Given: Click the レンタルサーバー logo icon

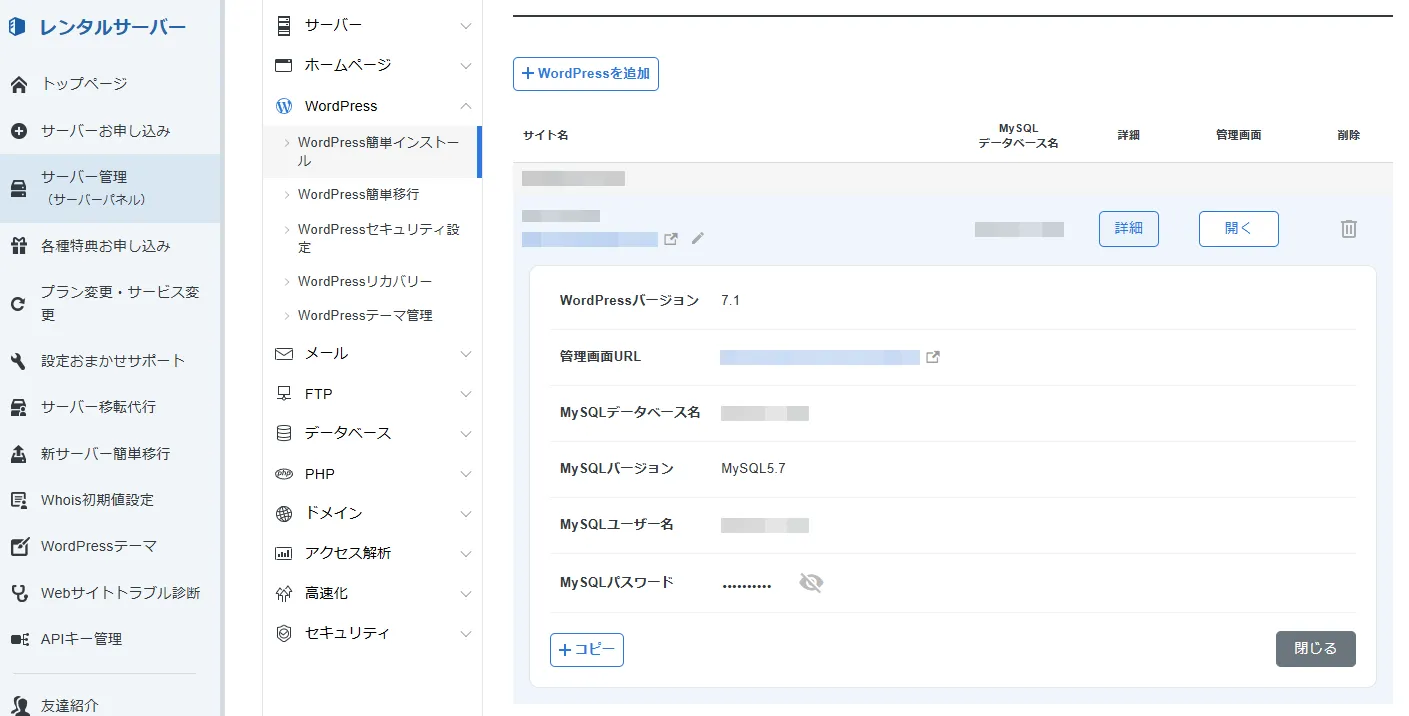Looking at the screenshot, I should point(17,27).
